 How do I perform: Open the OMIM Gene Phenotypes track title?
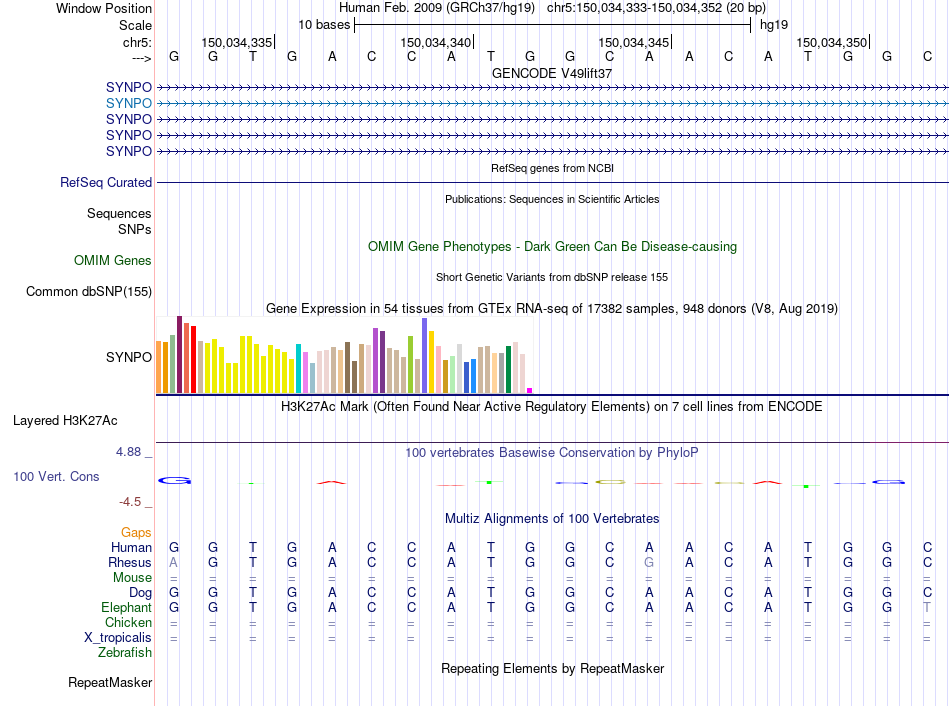click(x=552, y=246)
